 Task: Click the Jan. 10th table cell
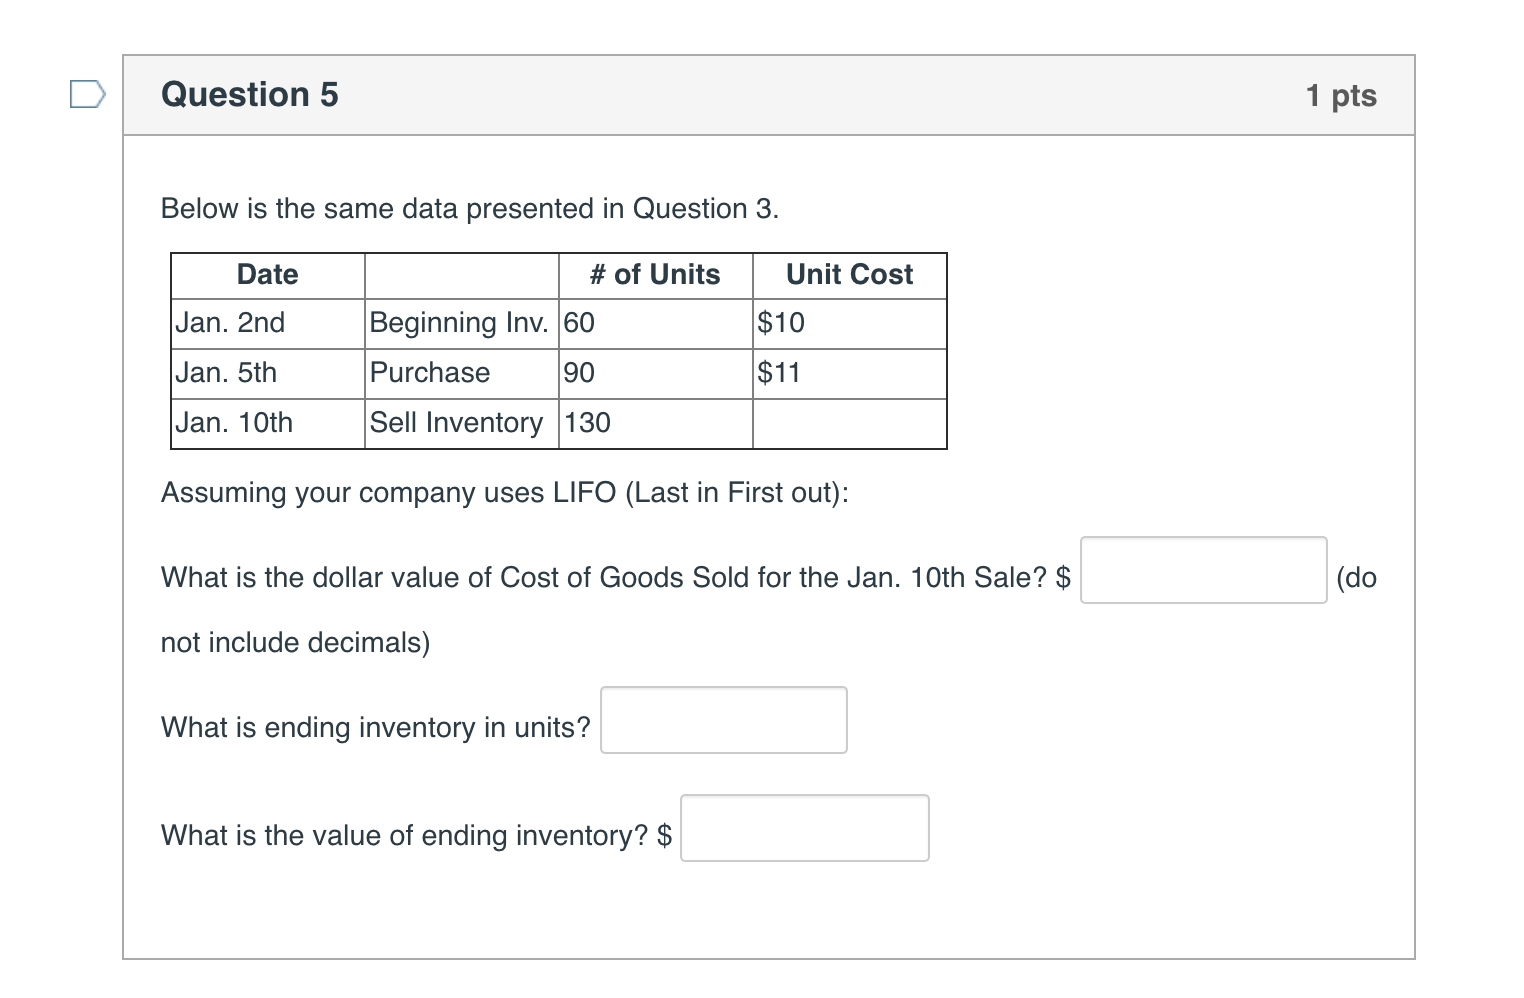coord(235,423)
